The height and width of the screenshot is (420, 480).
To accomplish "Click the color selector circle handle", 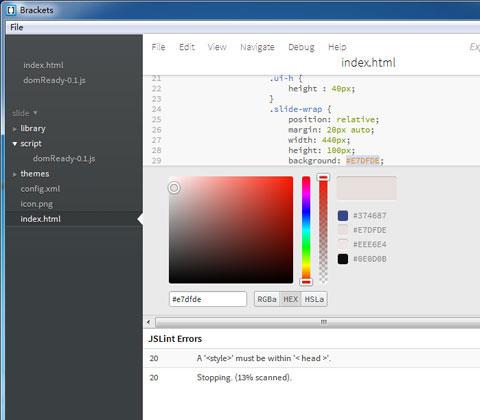I will pyautogui.click(x=174, y=188).
